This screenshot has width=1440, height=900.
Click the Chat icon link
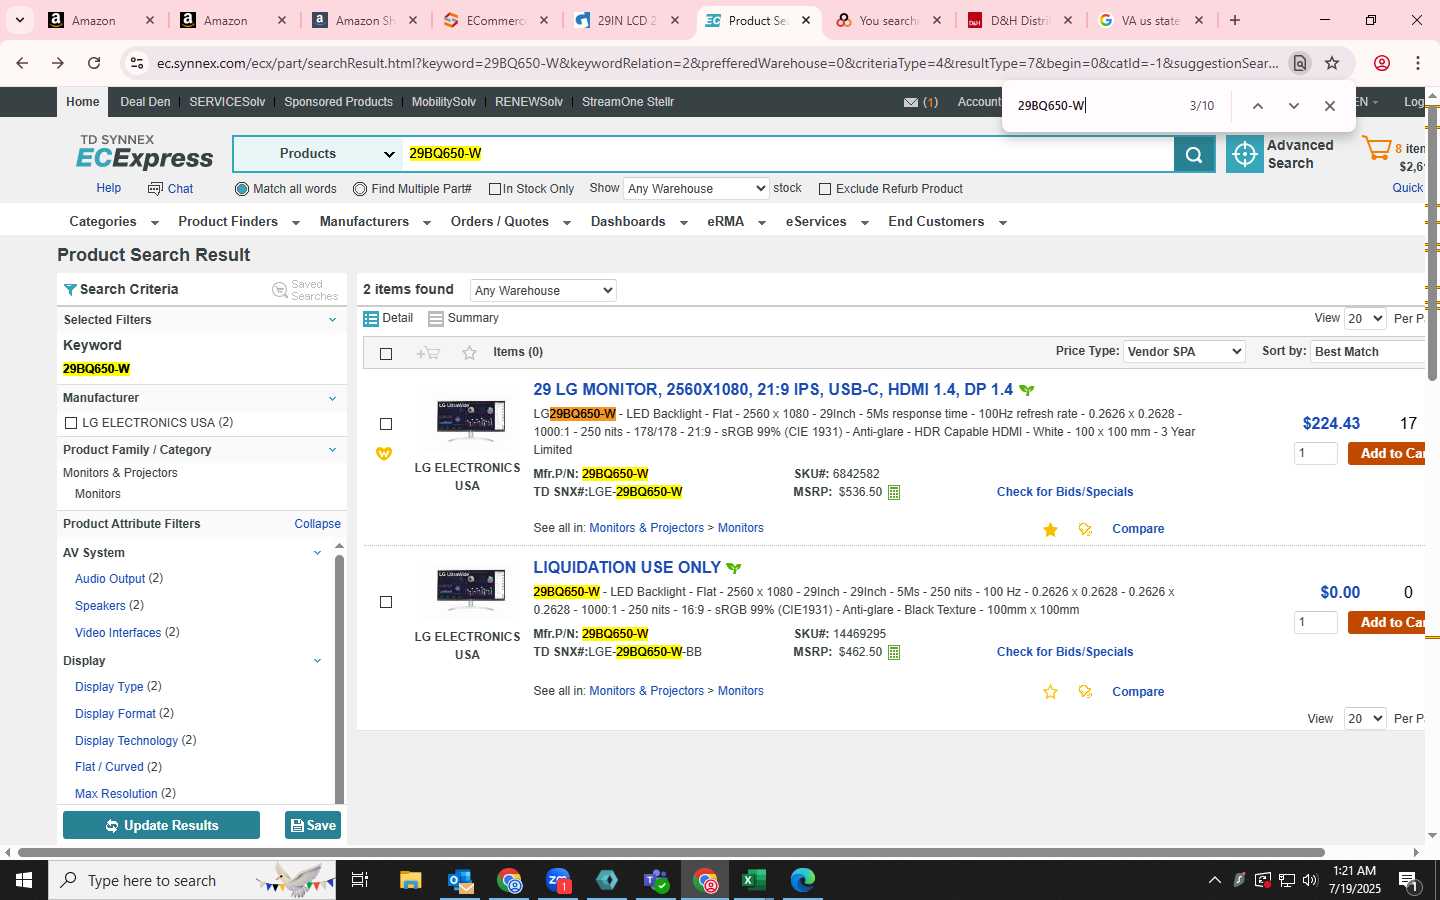pyautogui.click(x=170, y=188)
